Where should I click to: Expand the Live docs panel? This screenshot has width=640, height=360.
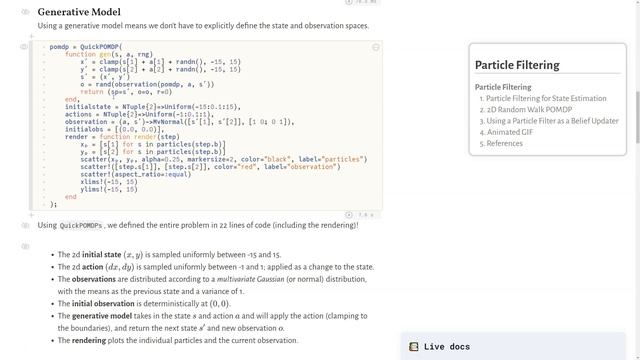pyautogui.click(x=513, y=347)
